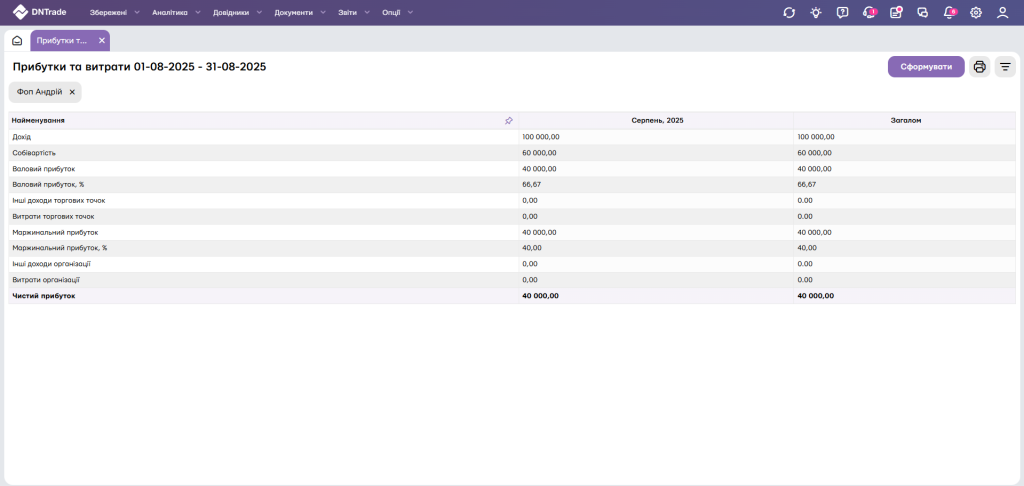Open the chat messages icon
This screenshot has height=486, width=1024.
point(922,13)
